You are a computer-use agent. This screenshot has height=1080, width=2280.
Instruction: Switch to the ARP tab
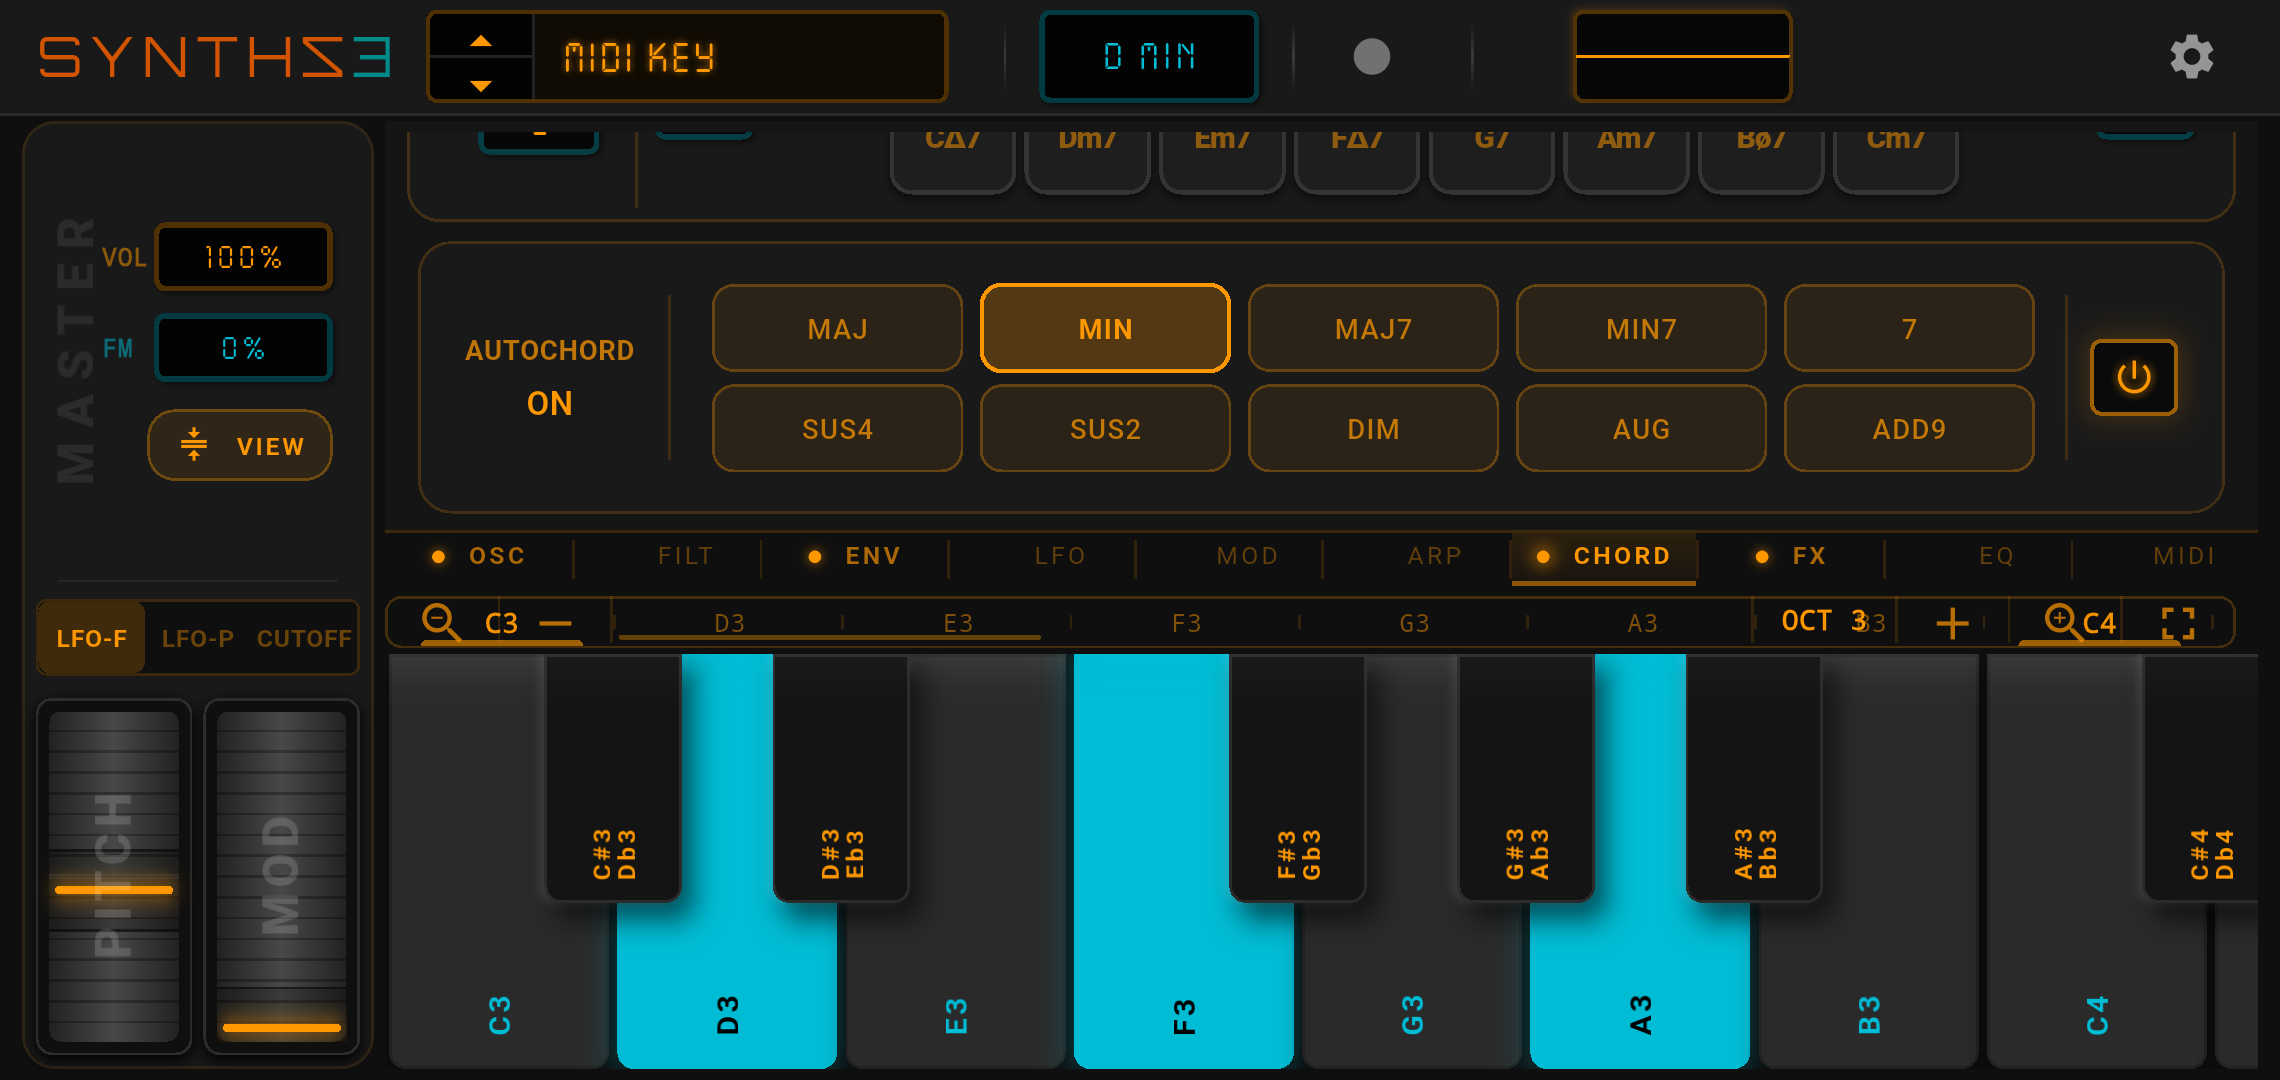(1435, 556)
